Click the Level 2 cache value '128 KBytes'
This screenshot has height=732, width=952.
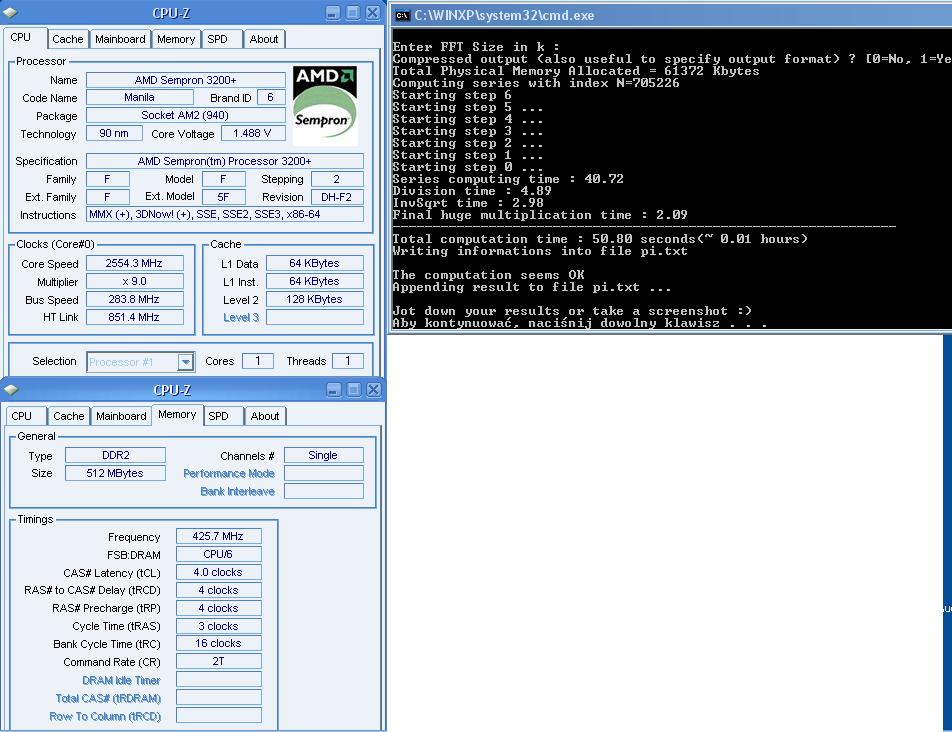314,299
